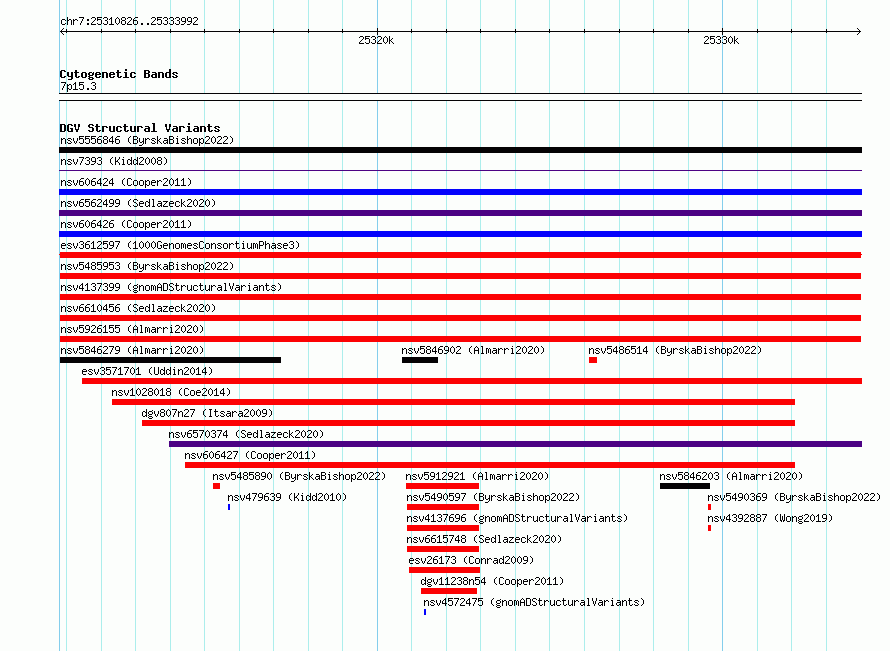890x651 pixels.
Task: Click nsv5912921 (Almarri2020) label
Action: pyautogui.click(x=477, y=476)
